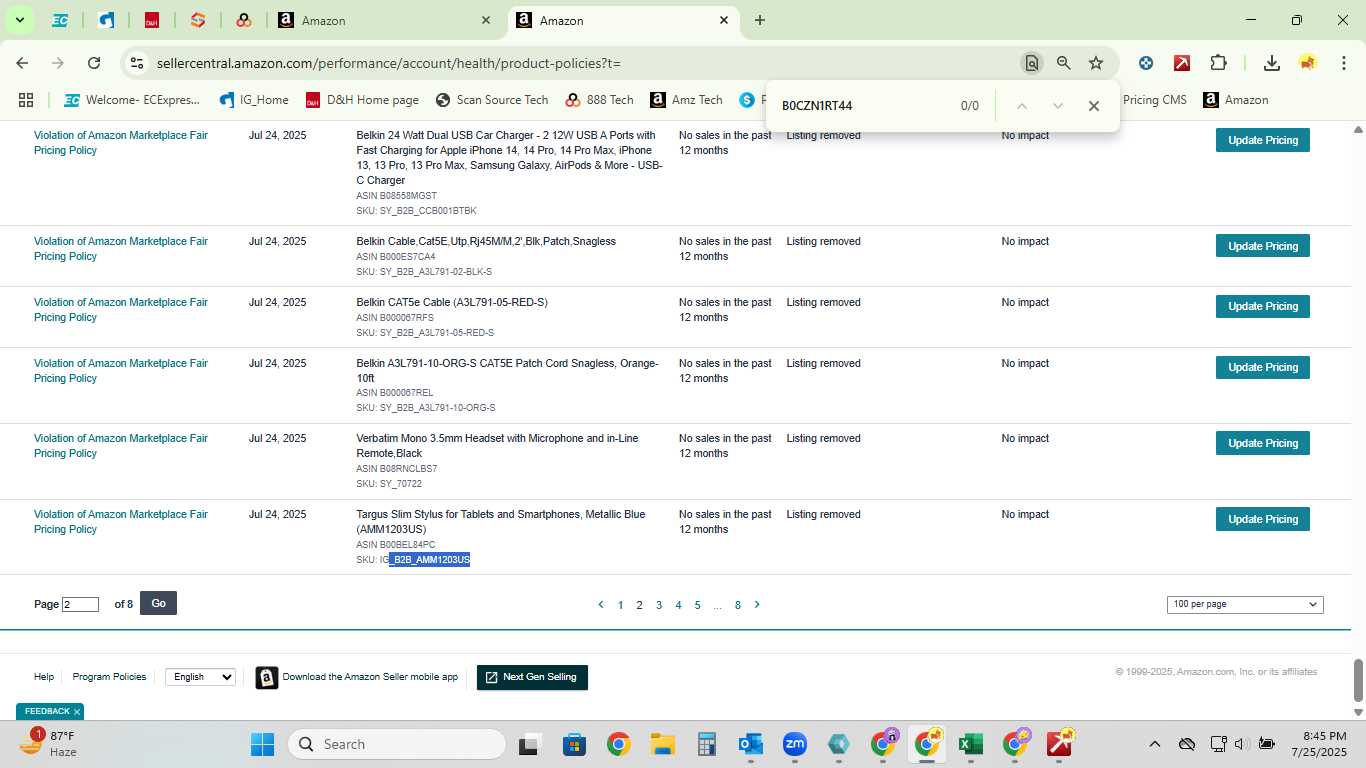Click the Page number input field

[80, 604]
